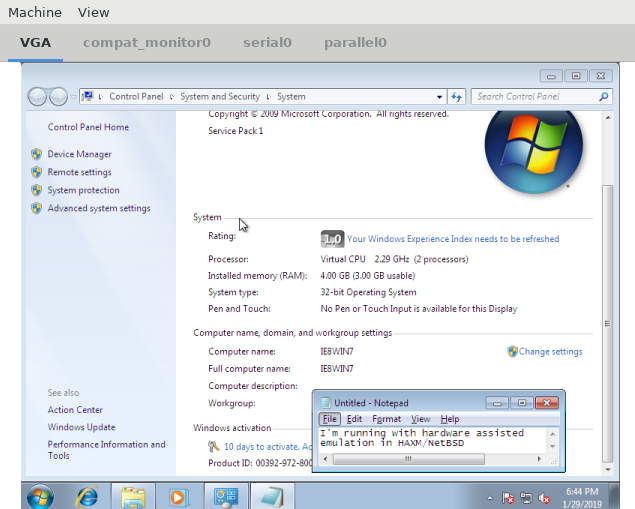The width and height of the screenshot is (635, 509).
Task: Switch to the compat_monitor0 tab
Action: 147,43
